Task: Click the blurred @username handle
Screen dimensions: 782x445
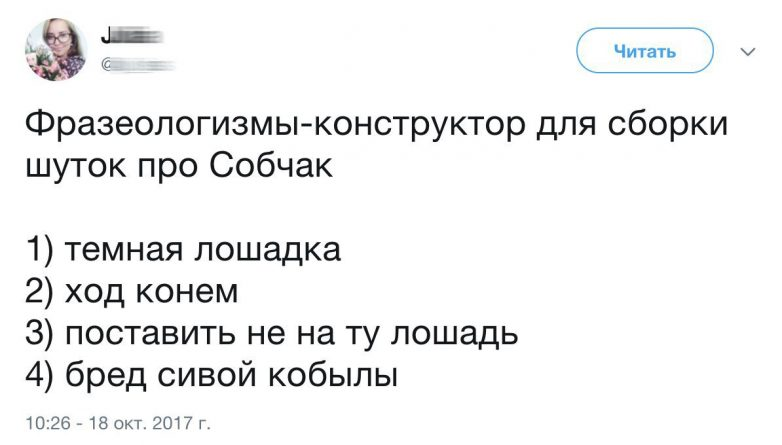Action: 136,65
